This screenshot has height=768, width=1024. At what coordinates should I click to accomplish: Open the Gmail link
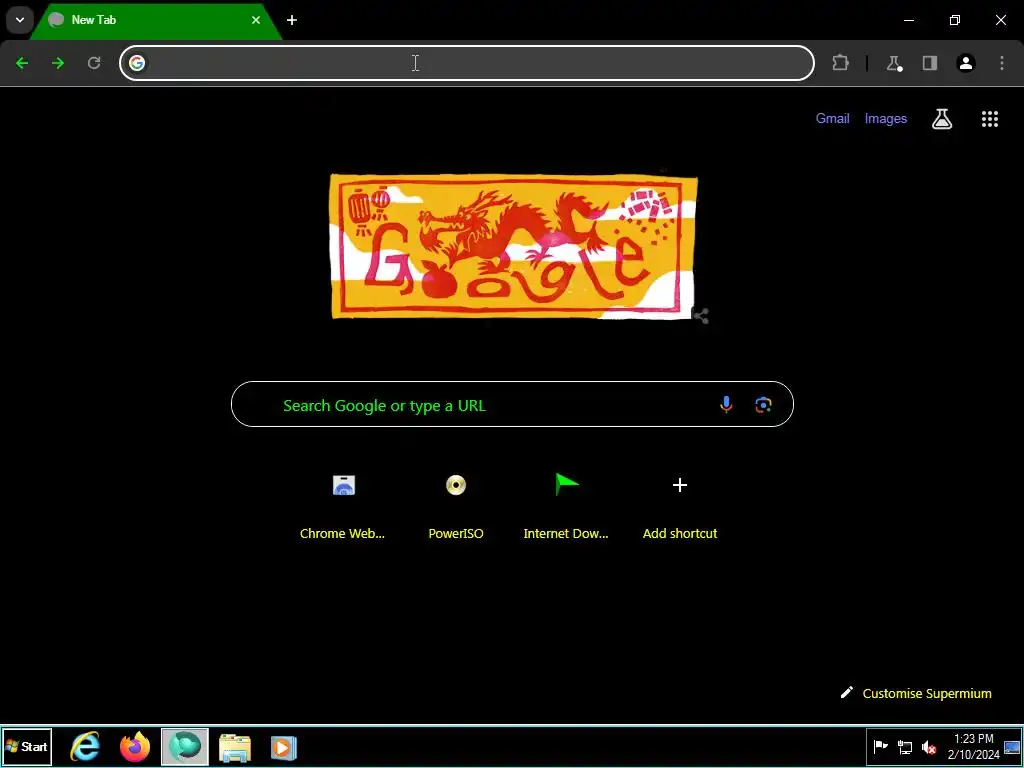tap(833, 118)
